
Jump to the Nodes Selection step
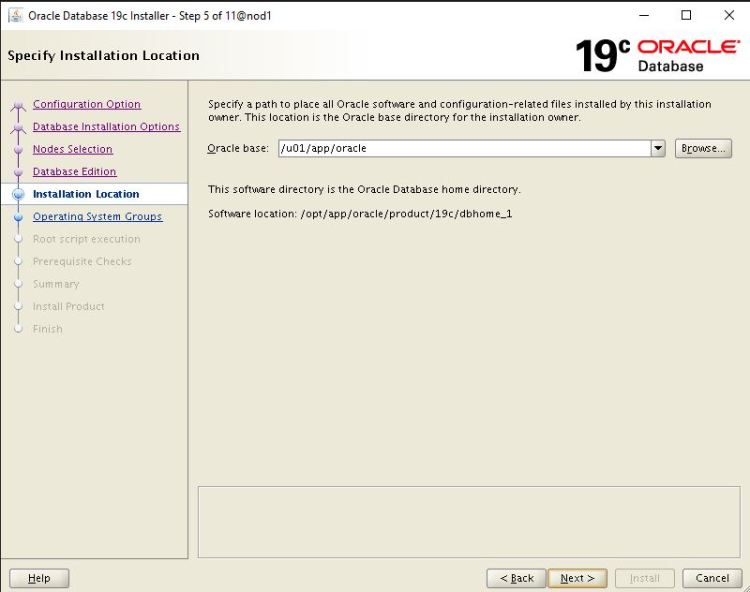click(x=72, y=149)
